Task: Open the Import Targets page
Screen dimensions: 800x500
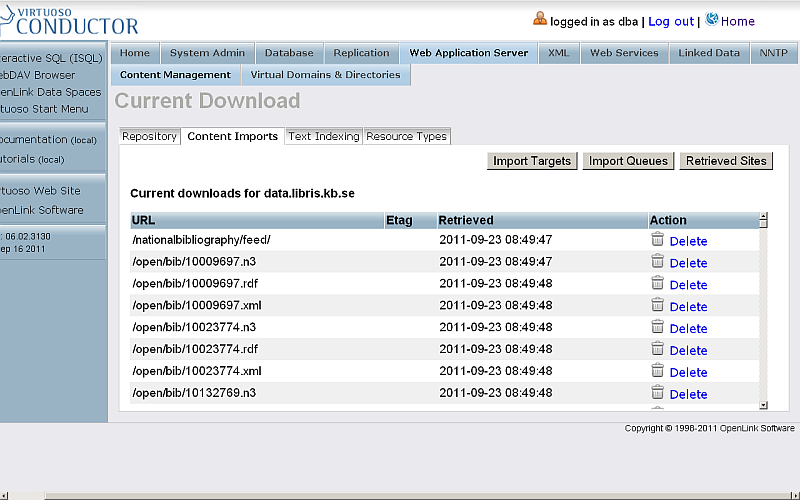Action: (532, 161)
